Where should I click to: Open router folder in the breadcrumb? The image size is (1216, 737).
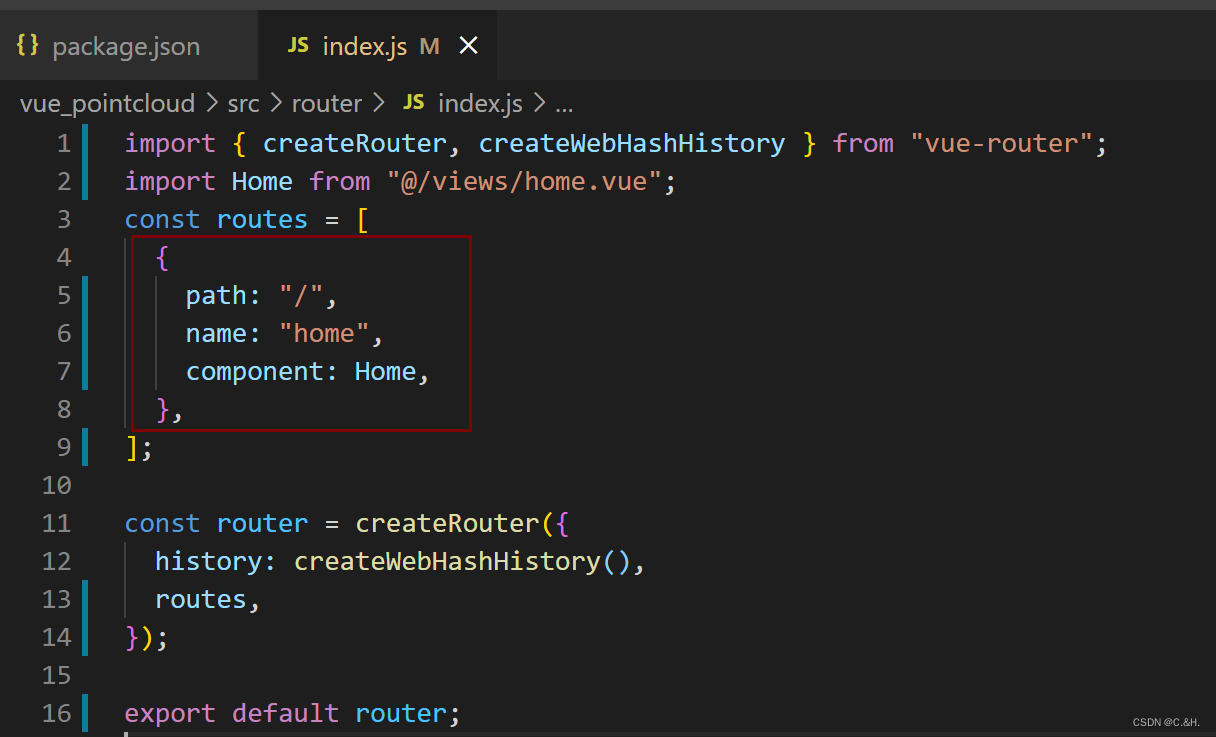[327, 103]
